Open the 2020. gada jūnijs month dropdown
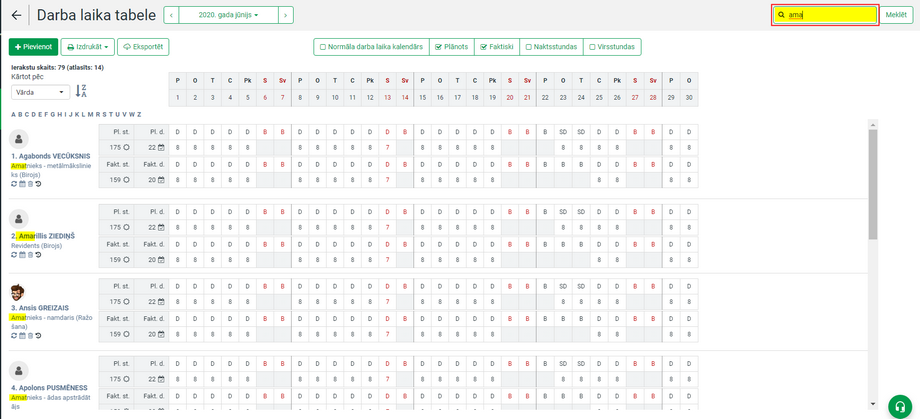Viewport: 920px width, 419px height. pyautogui.click(x=228, y=15)
